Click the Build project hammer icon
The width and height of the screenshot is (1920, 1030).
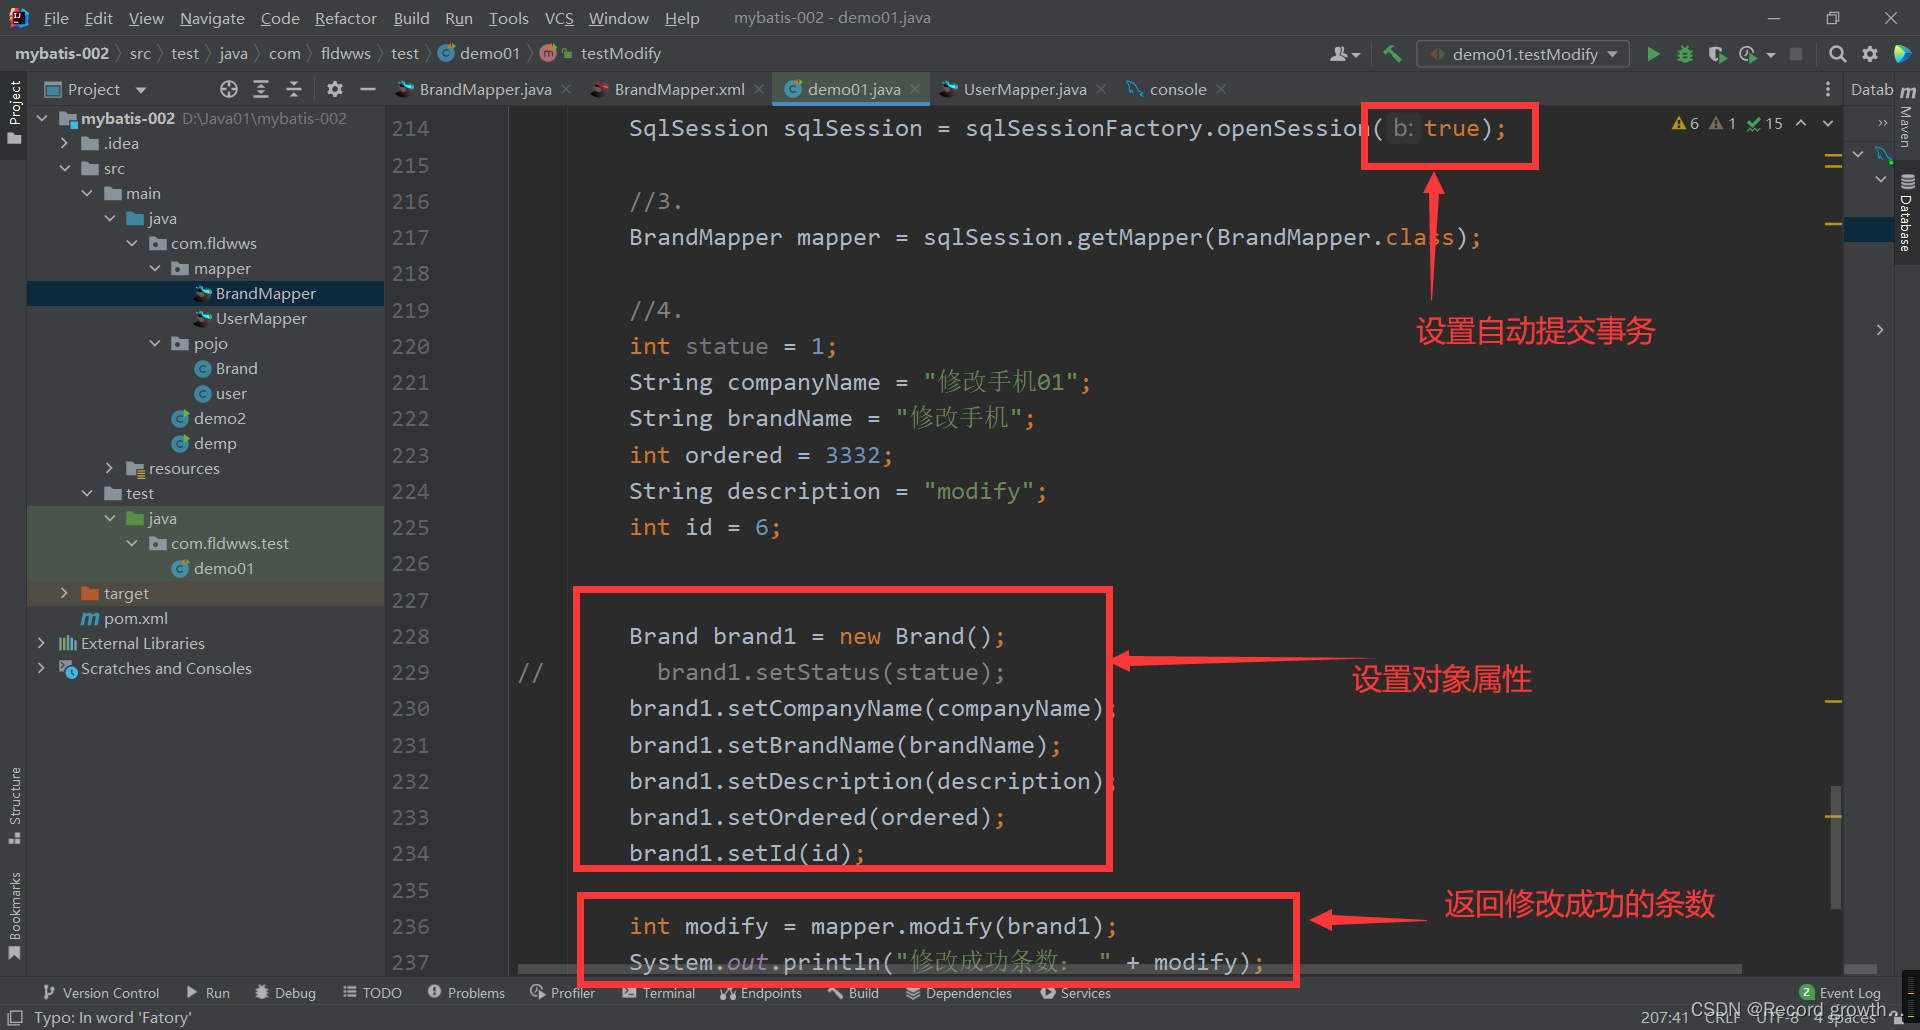point(1392,54)
